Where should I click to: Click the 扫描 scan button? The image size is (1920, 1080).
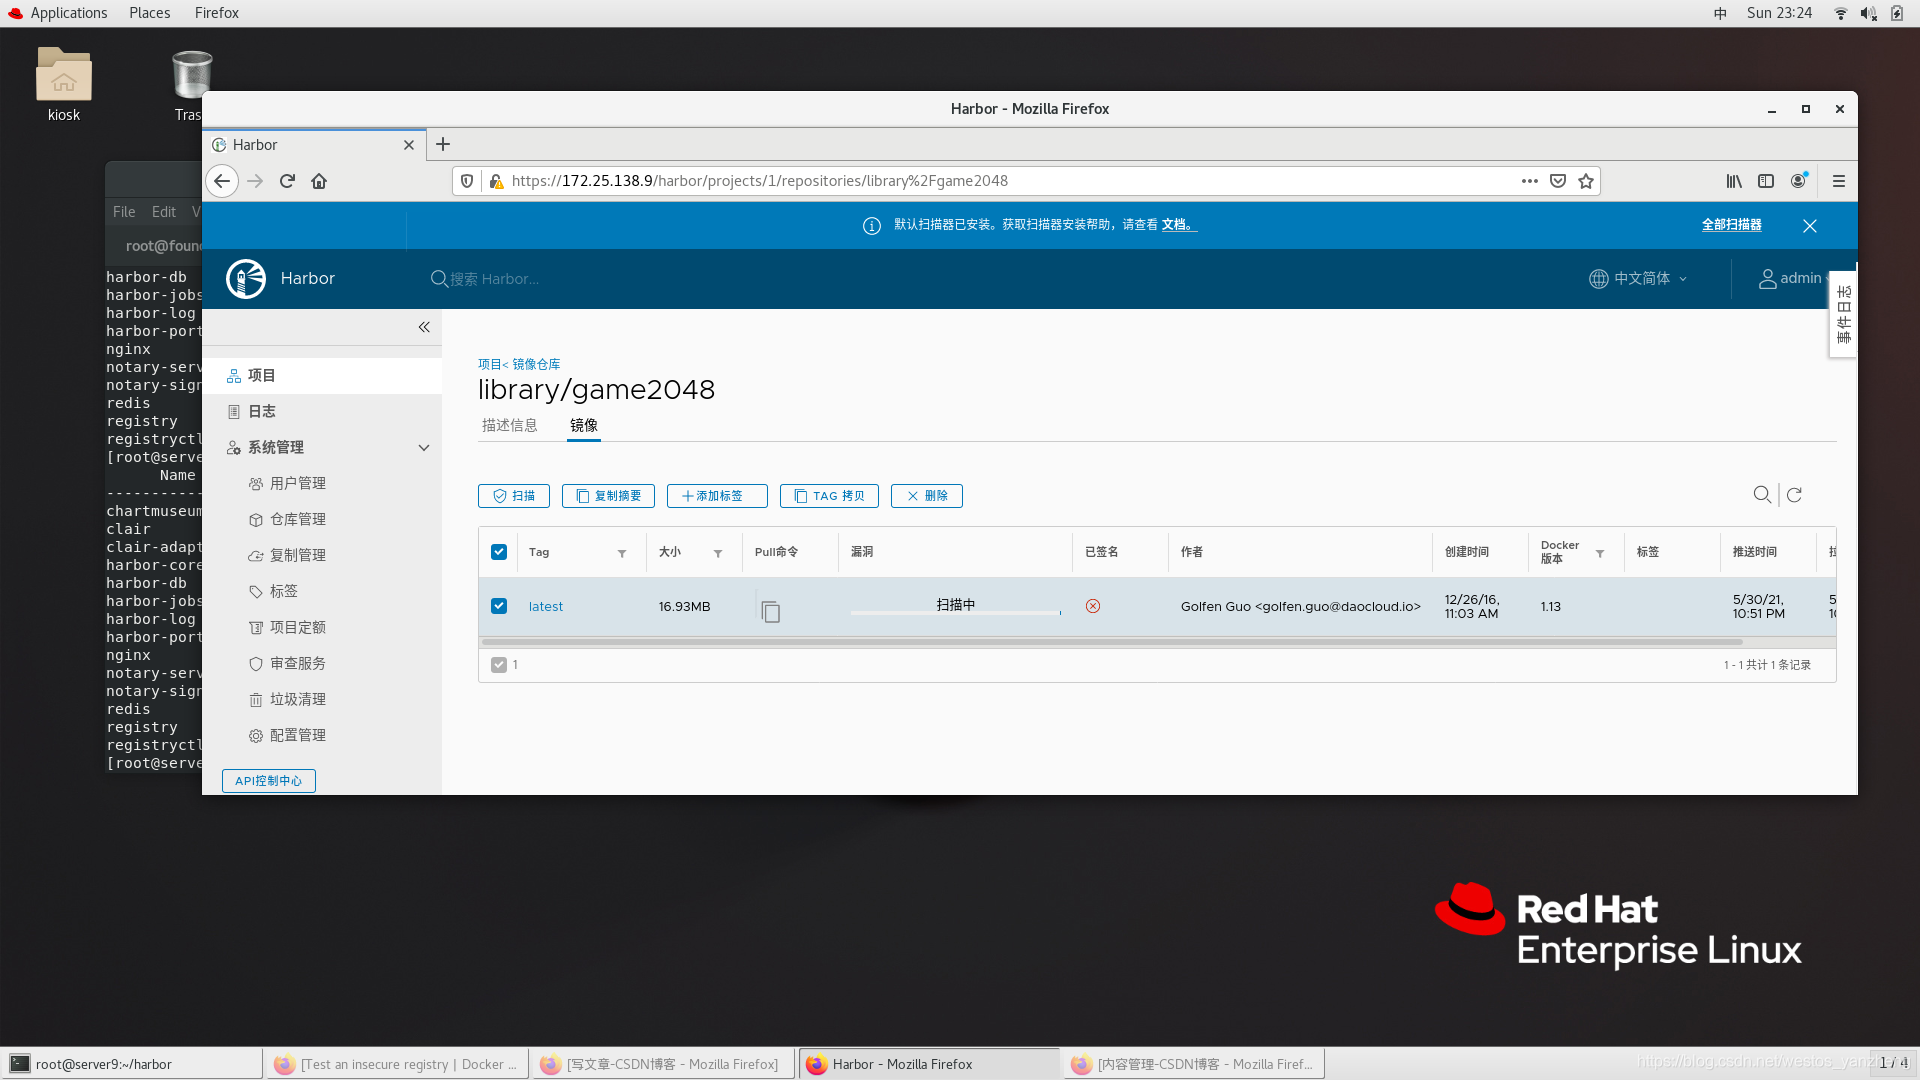[x=514, y=496]
